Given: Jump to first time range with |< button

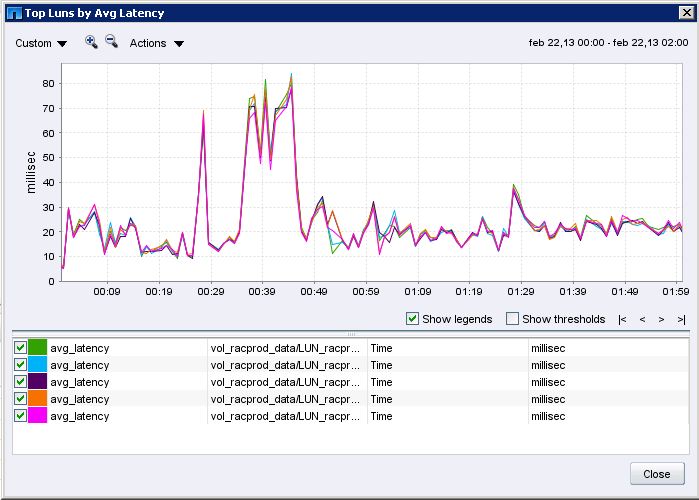Looking at the screenshot, I should [x=622, y=319].
